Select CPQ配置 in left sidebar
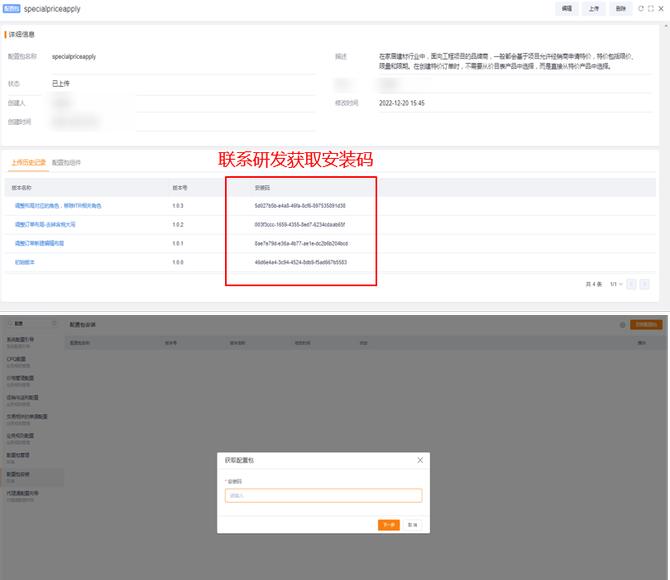The width and height of the screenshot is (670, 580). 16,357
